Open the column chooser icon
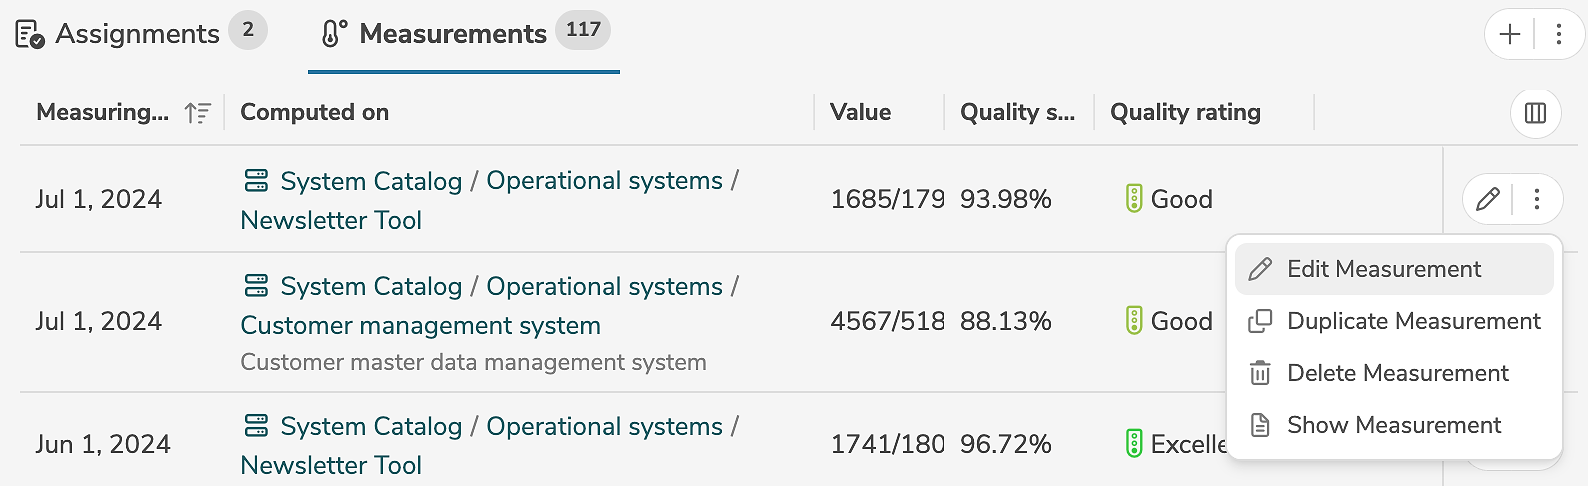The image size is (1588, 486). 1535,113
